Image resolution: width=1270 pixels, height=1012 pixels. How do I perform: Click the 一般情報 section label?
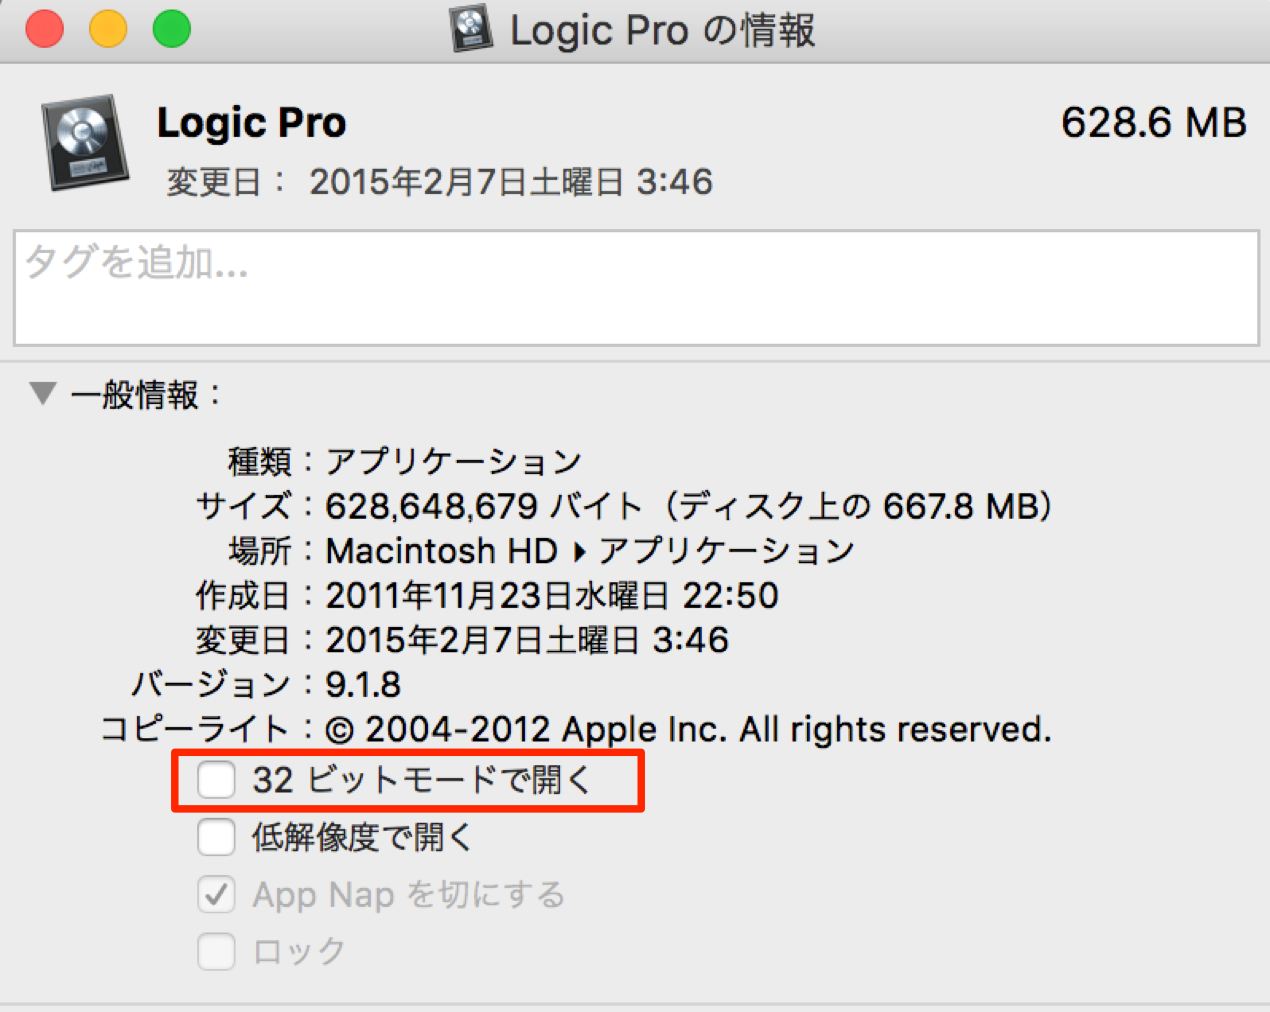[x=145, y=395]
